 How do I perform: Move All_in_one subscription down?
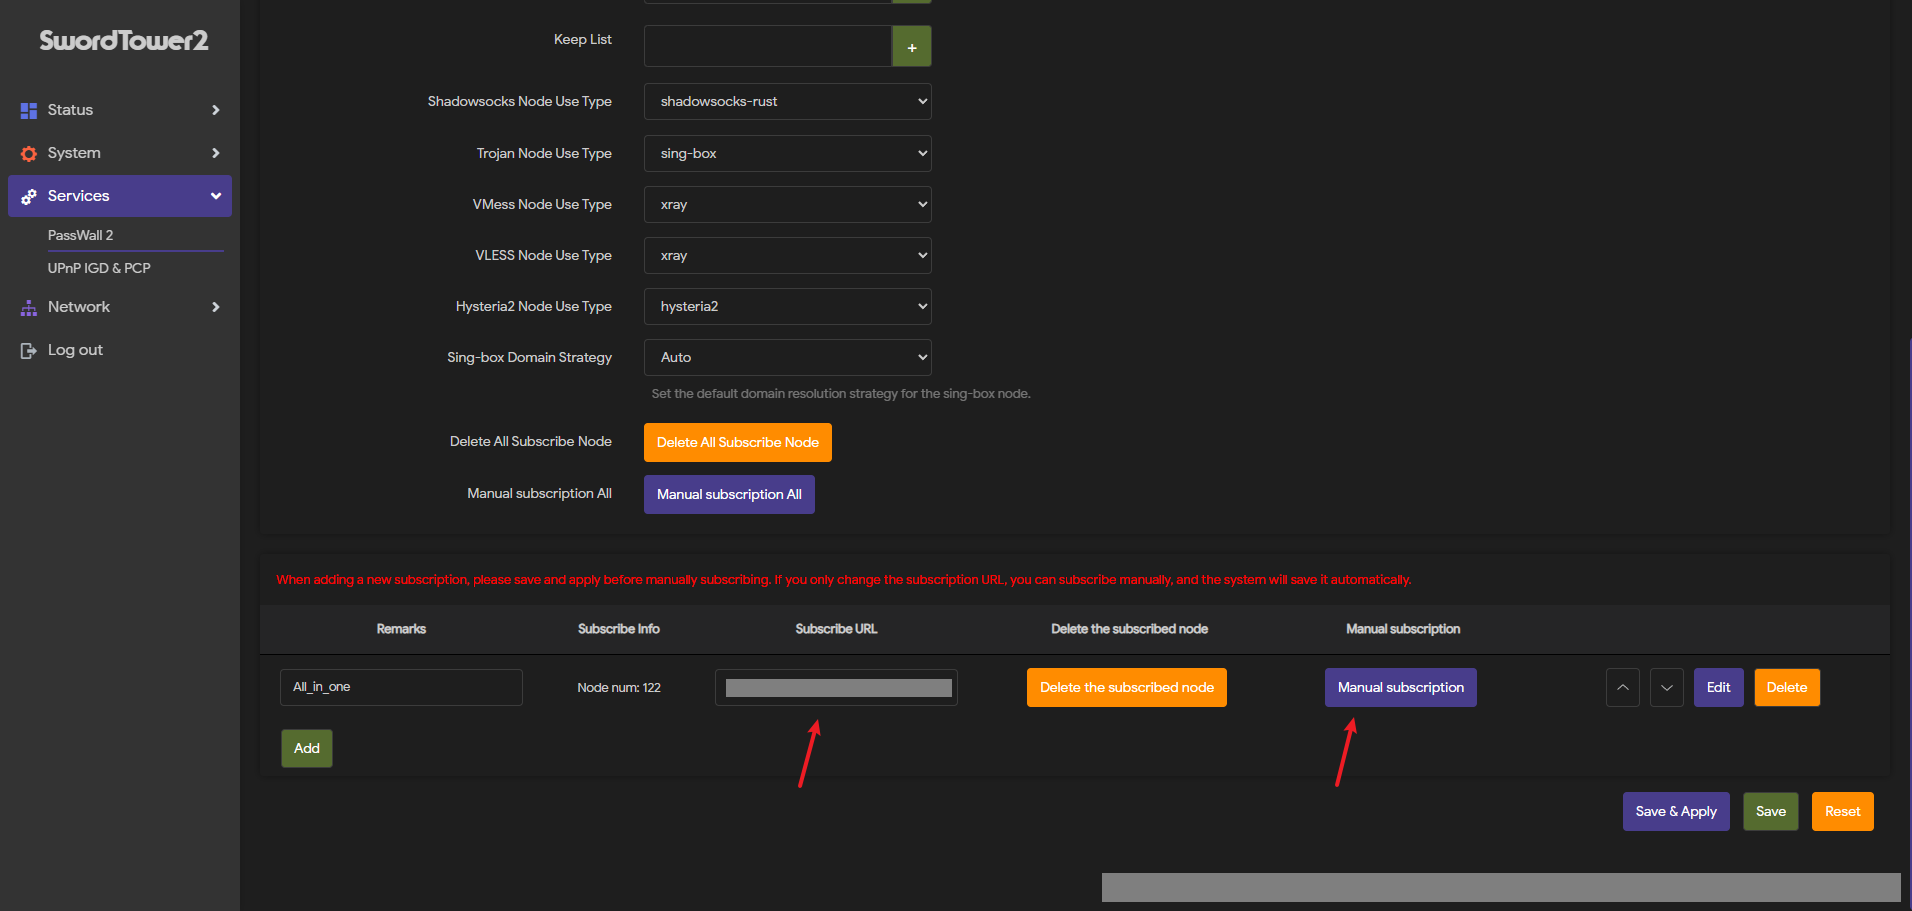coord(1667,688)
